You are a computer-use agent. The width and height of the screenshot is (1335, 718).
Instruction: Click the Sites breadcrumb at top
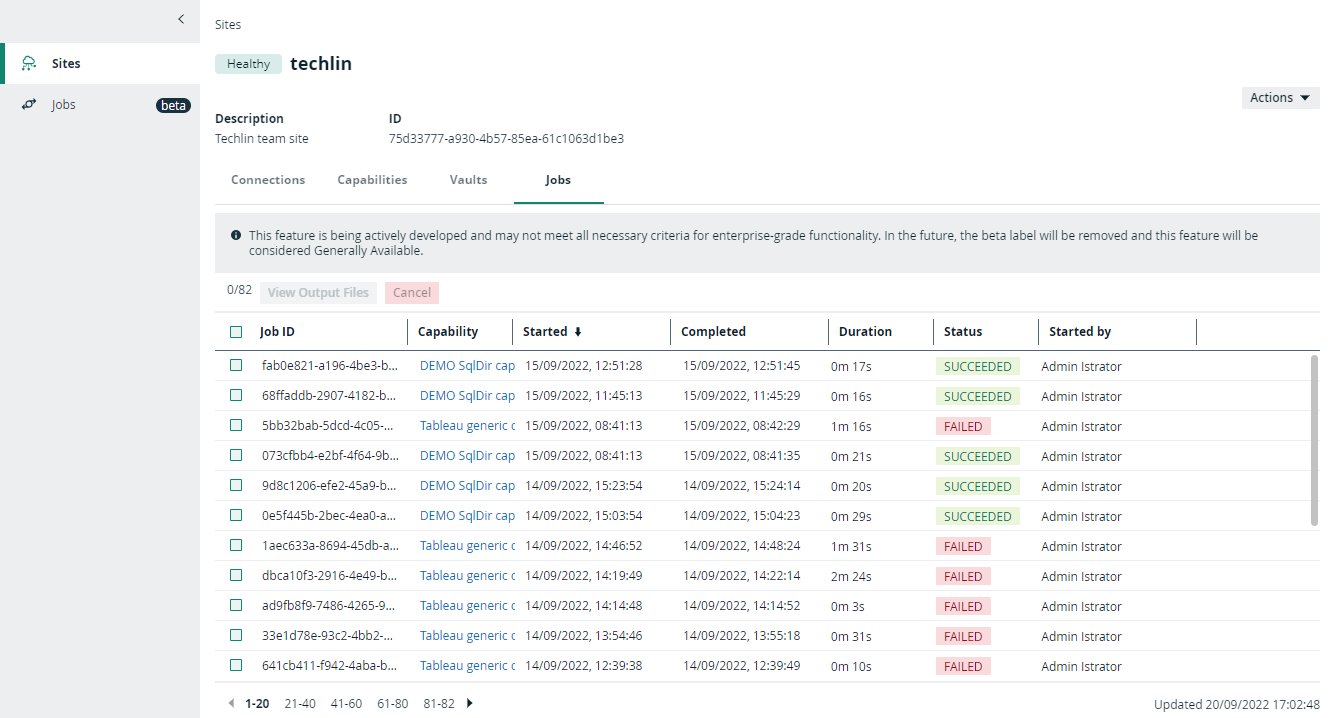click(228, 24)
